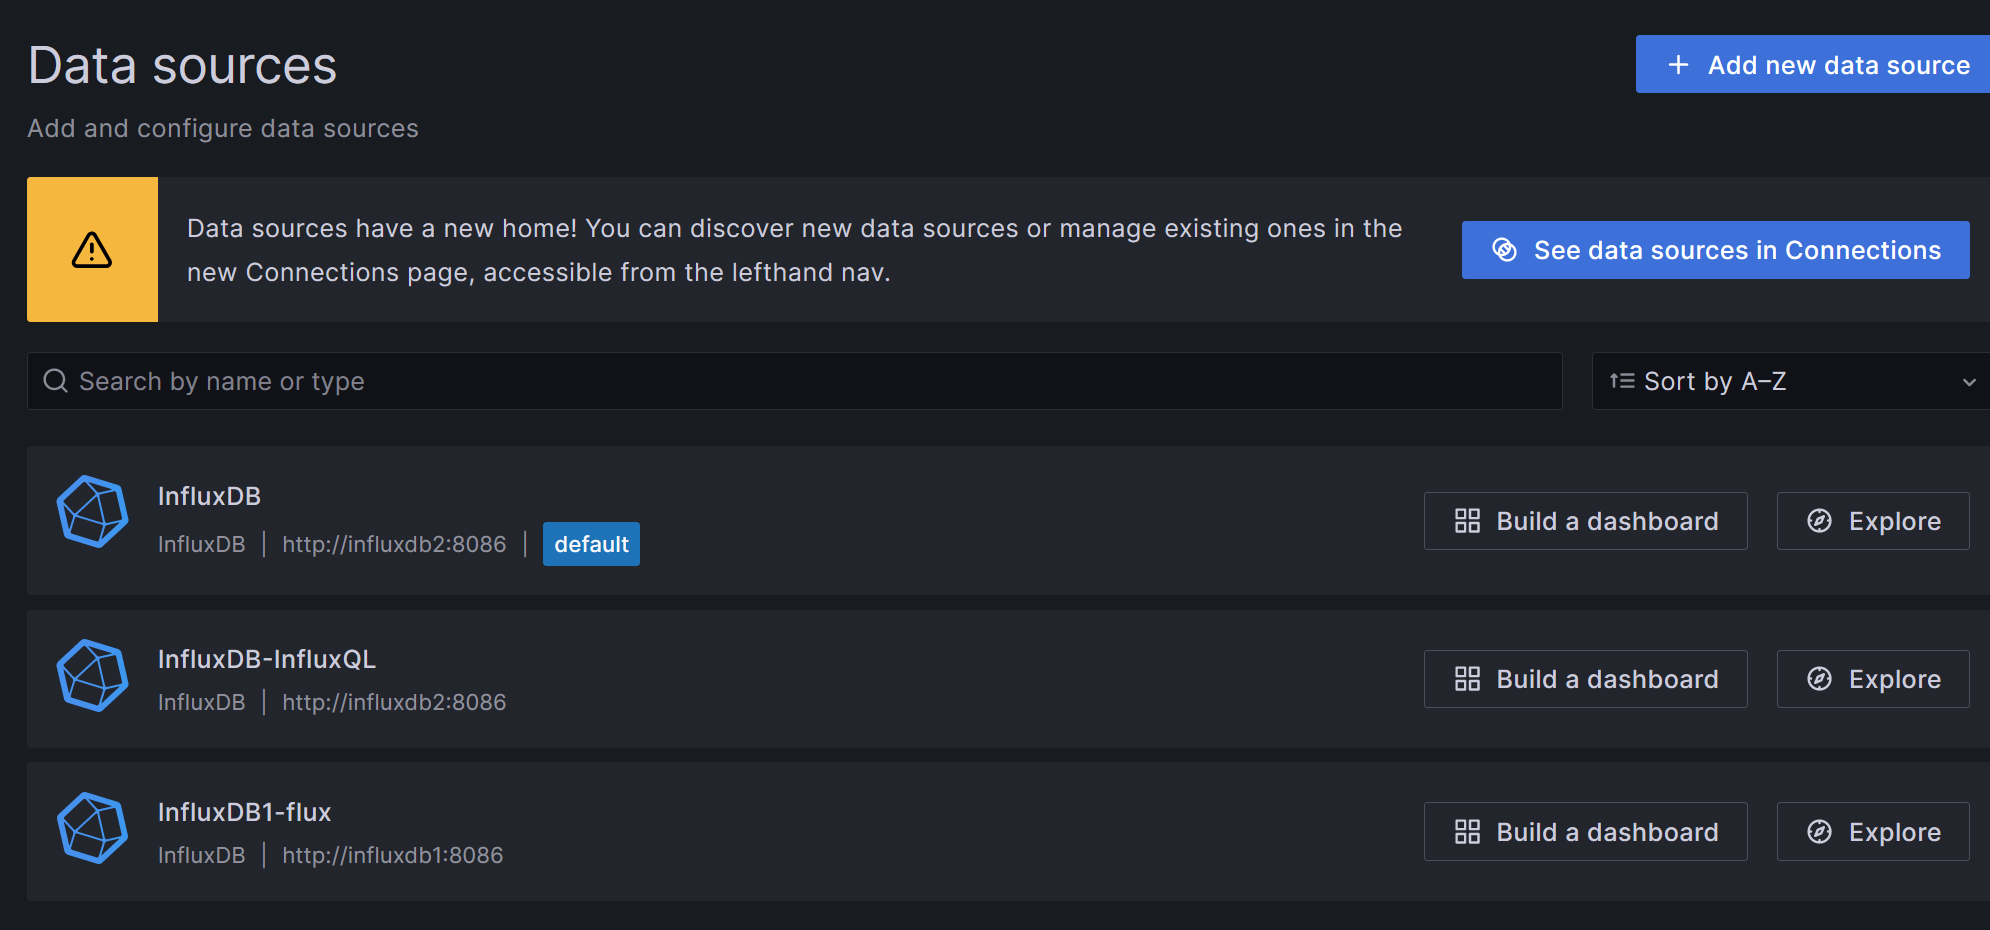Explore the default InfluxDB data source
The height and width of the screenshot is (930, 1990).
tap(1873, 521)
